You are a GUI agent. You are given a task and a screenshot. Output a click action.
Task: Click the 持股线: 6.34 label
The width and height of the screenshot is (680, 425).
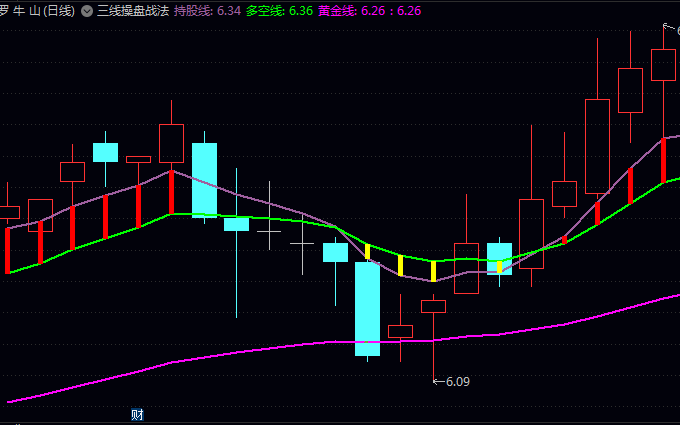coord(207,11)
